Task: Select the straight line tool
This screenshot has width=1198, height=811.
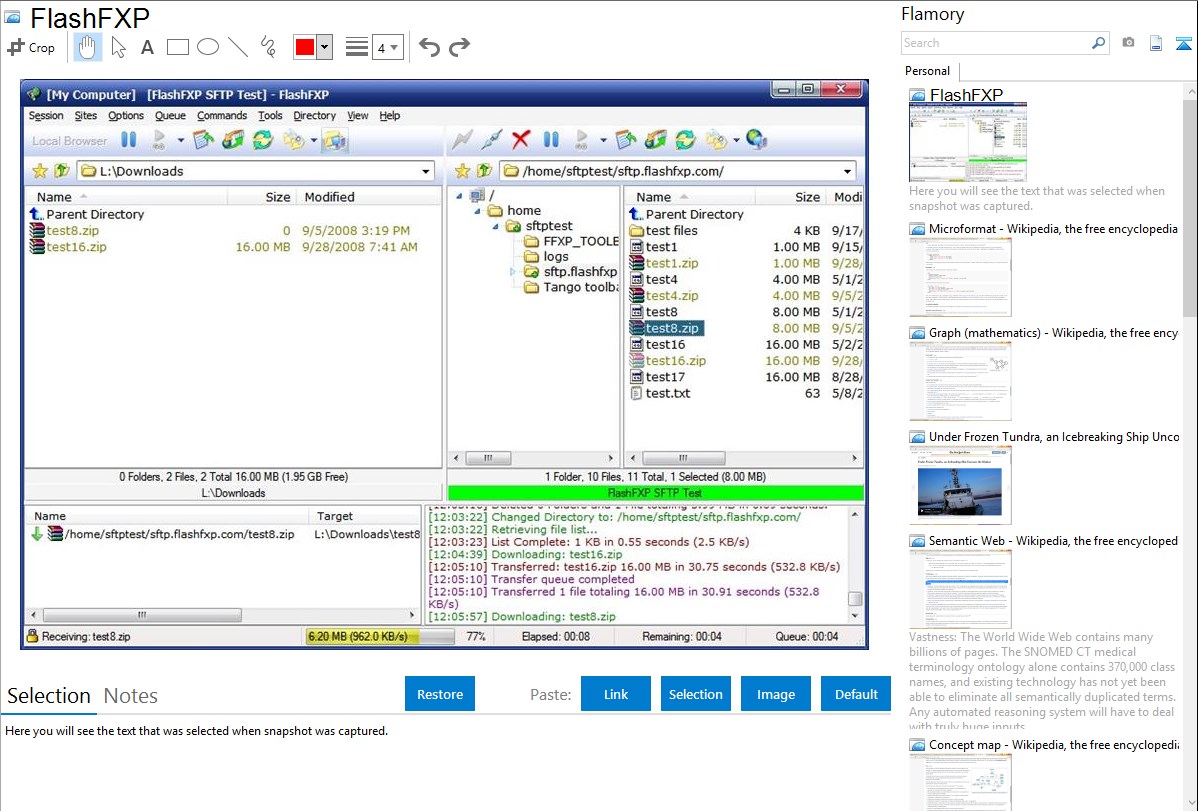Action: pos(238,47)
